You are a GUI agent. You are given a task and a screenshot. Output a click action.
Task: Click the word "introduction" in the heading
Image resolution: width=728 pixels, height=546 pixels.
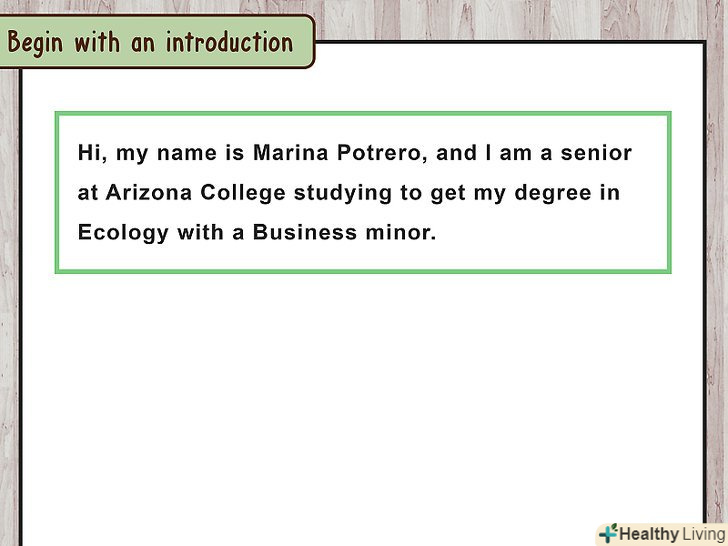[229, 43]
